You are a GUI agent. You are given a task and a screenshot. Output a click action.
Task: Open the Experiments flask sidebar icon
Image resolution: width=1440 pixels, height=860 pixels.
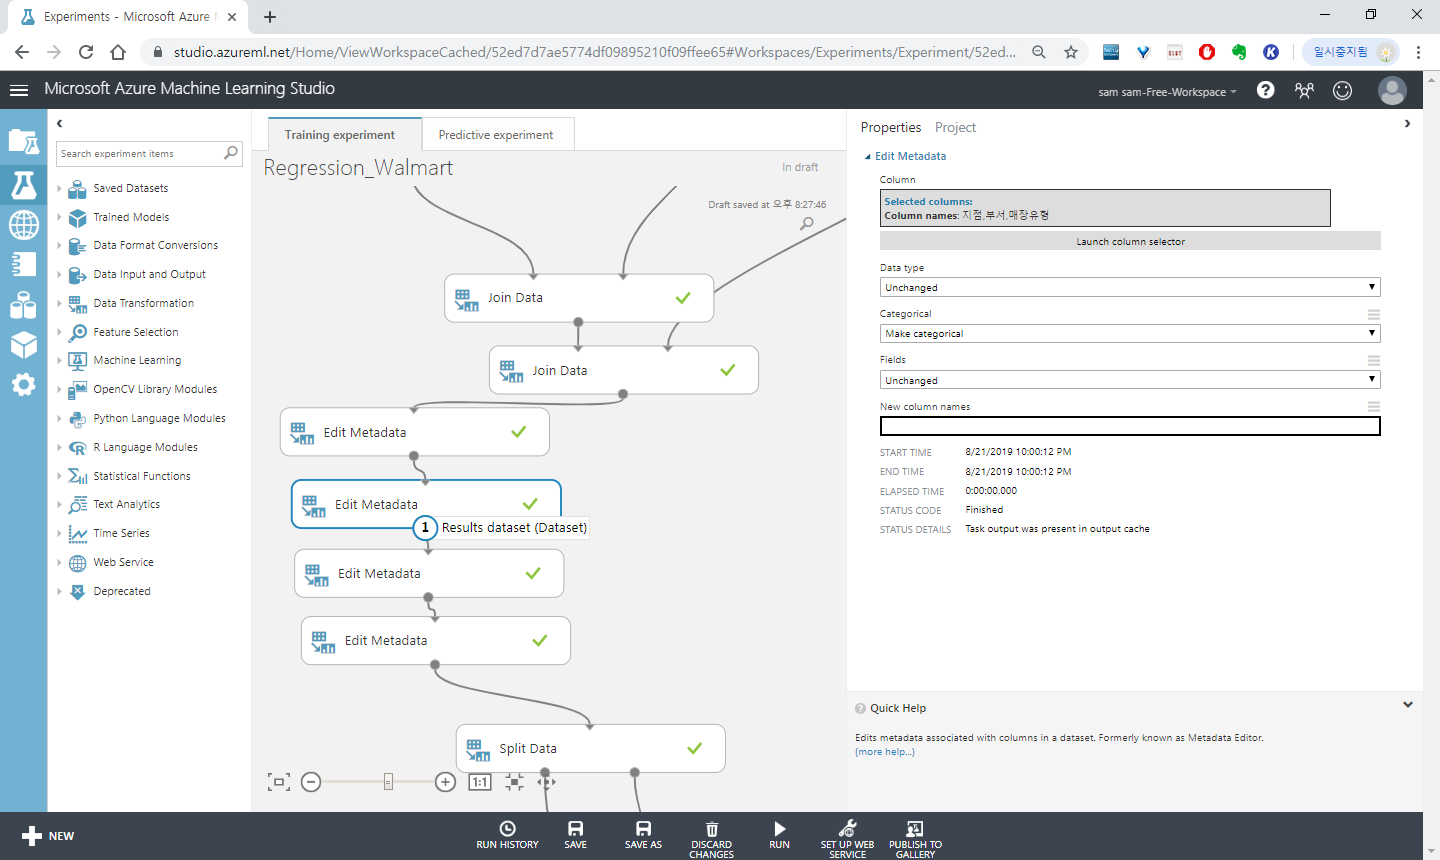(24, 185)
